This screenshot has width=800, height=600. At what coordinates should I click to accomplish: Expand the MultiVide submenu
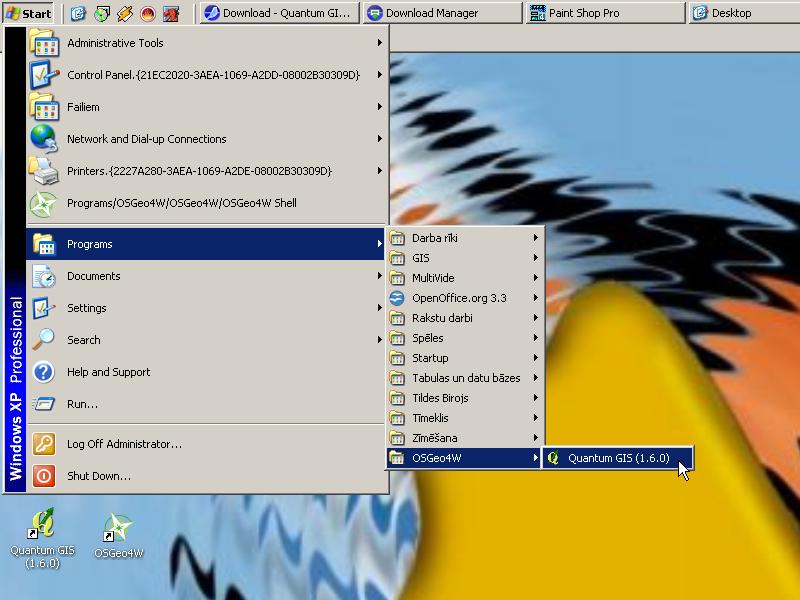(463, 278)
